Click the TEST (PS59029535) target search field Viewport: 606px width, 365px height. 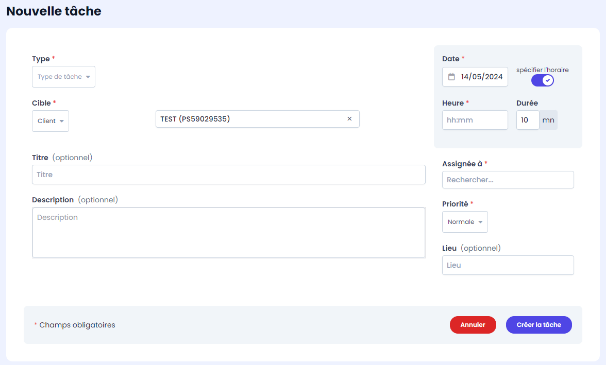coord(257,119)
